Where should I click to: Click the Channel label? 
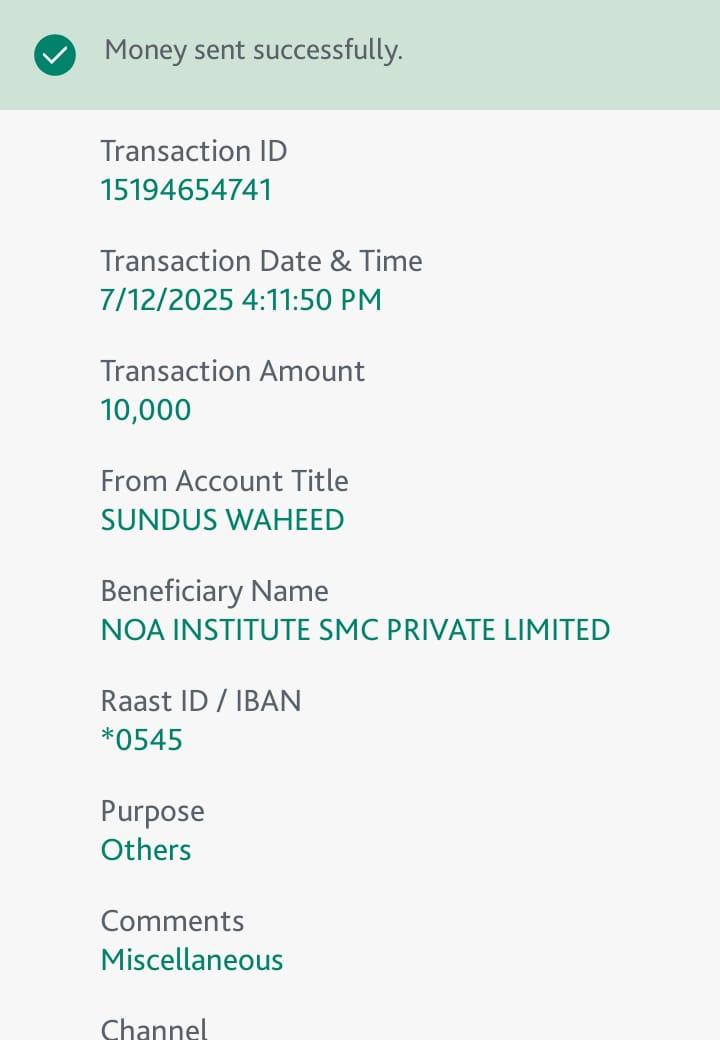[154, 1028]
